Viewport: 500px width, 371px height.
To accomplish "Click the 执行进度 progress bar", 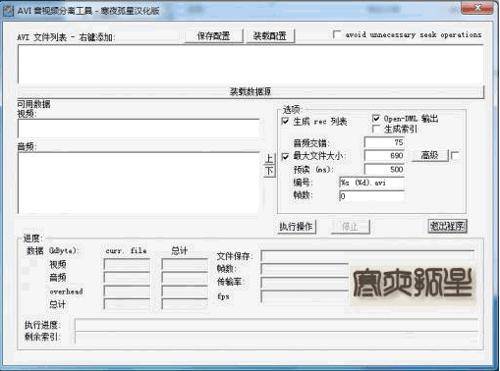I will click(277, 325).
